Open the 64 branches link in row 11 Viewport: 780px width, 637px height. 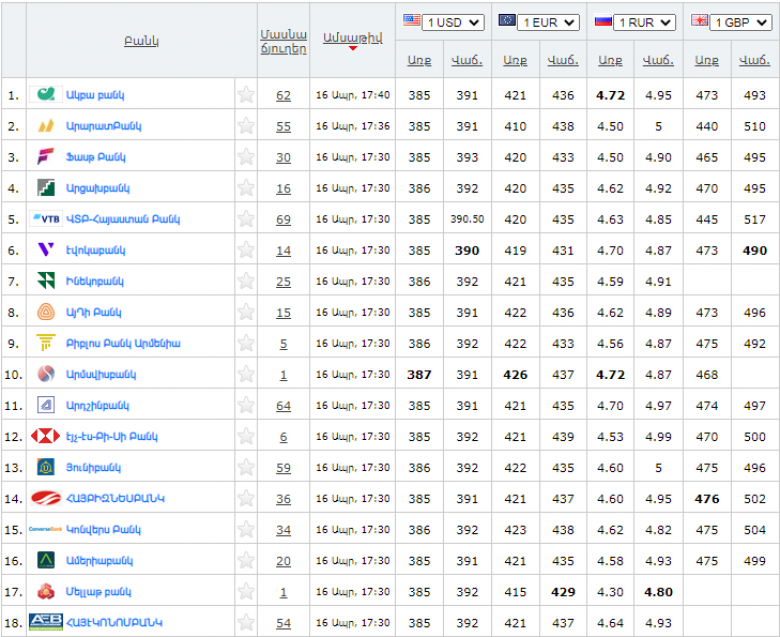pyautogui.click(x=283, y=406)
